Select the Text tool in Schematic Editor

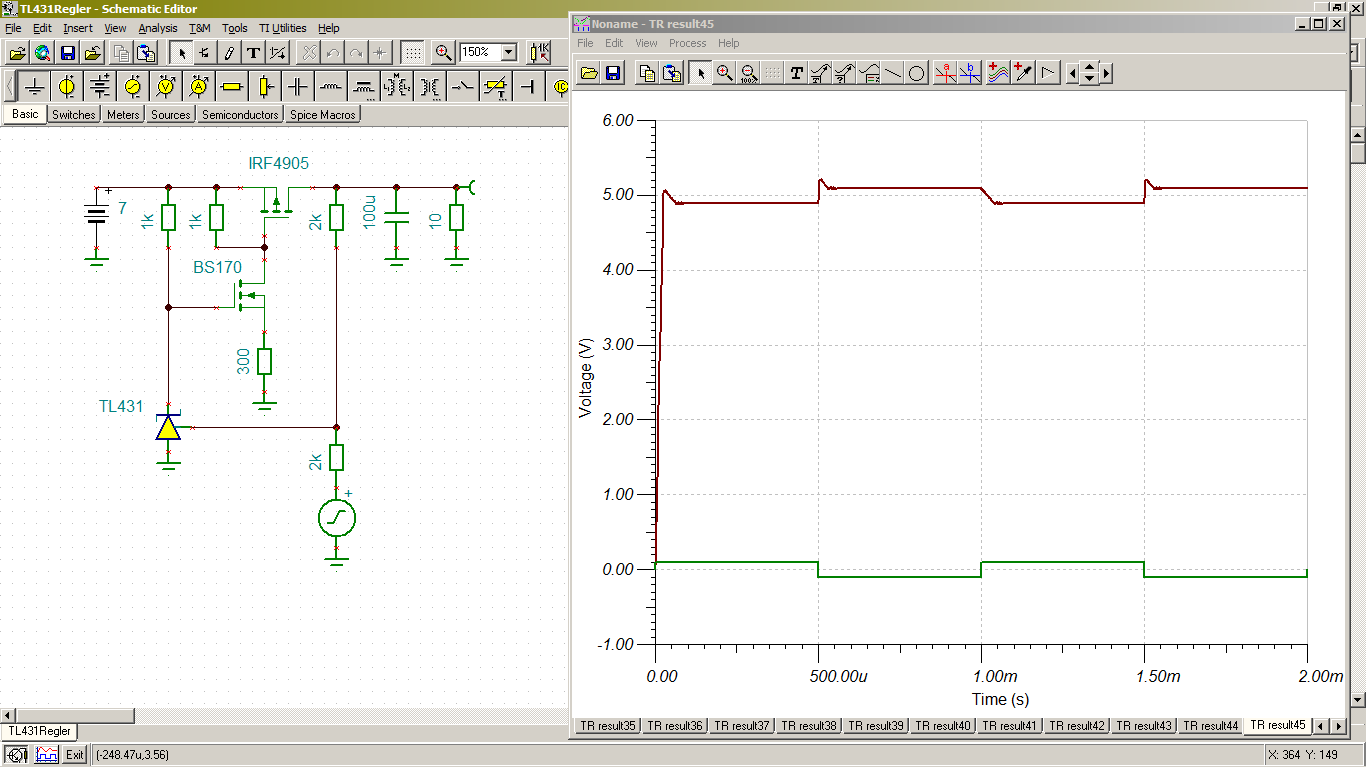point(253,52)
